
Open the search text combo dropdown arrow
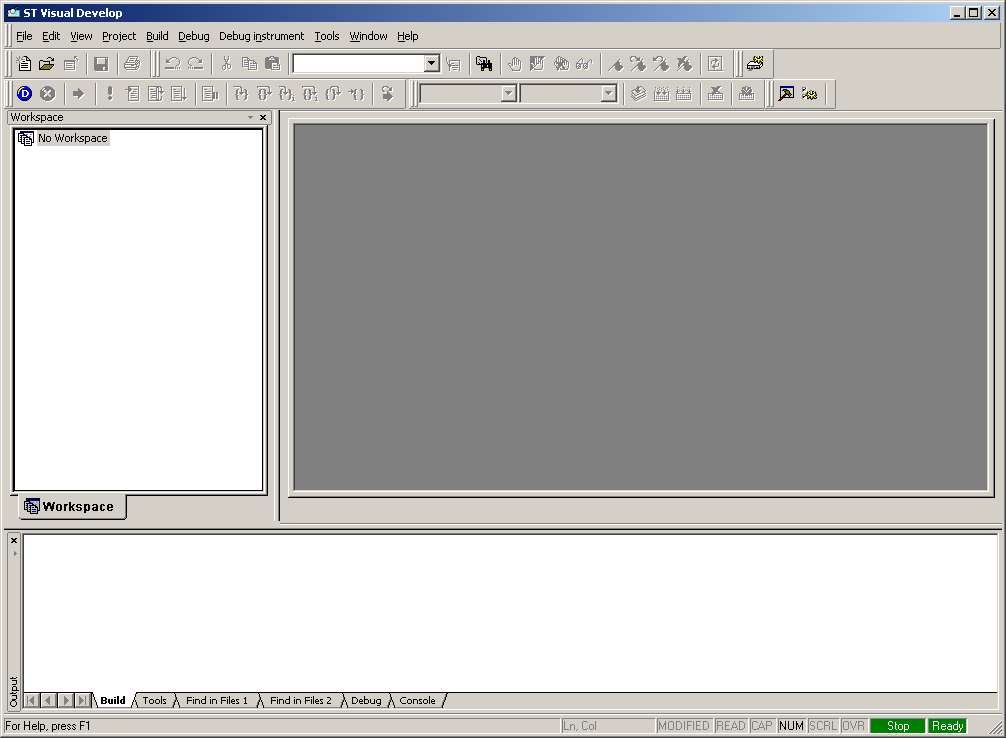pyautogui.click(x=432, y=63)
